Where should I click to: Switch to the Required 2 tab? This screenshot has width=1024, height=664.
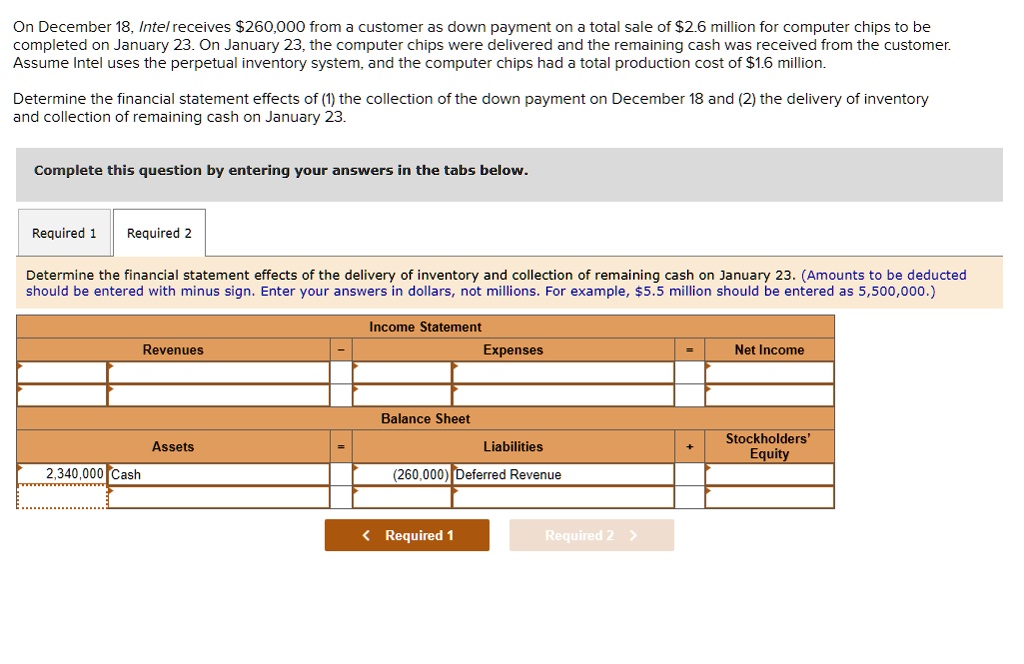tap(159, 232)
